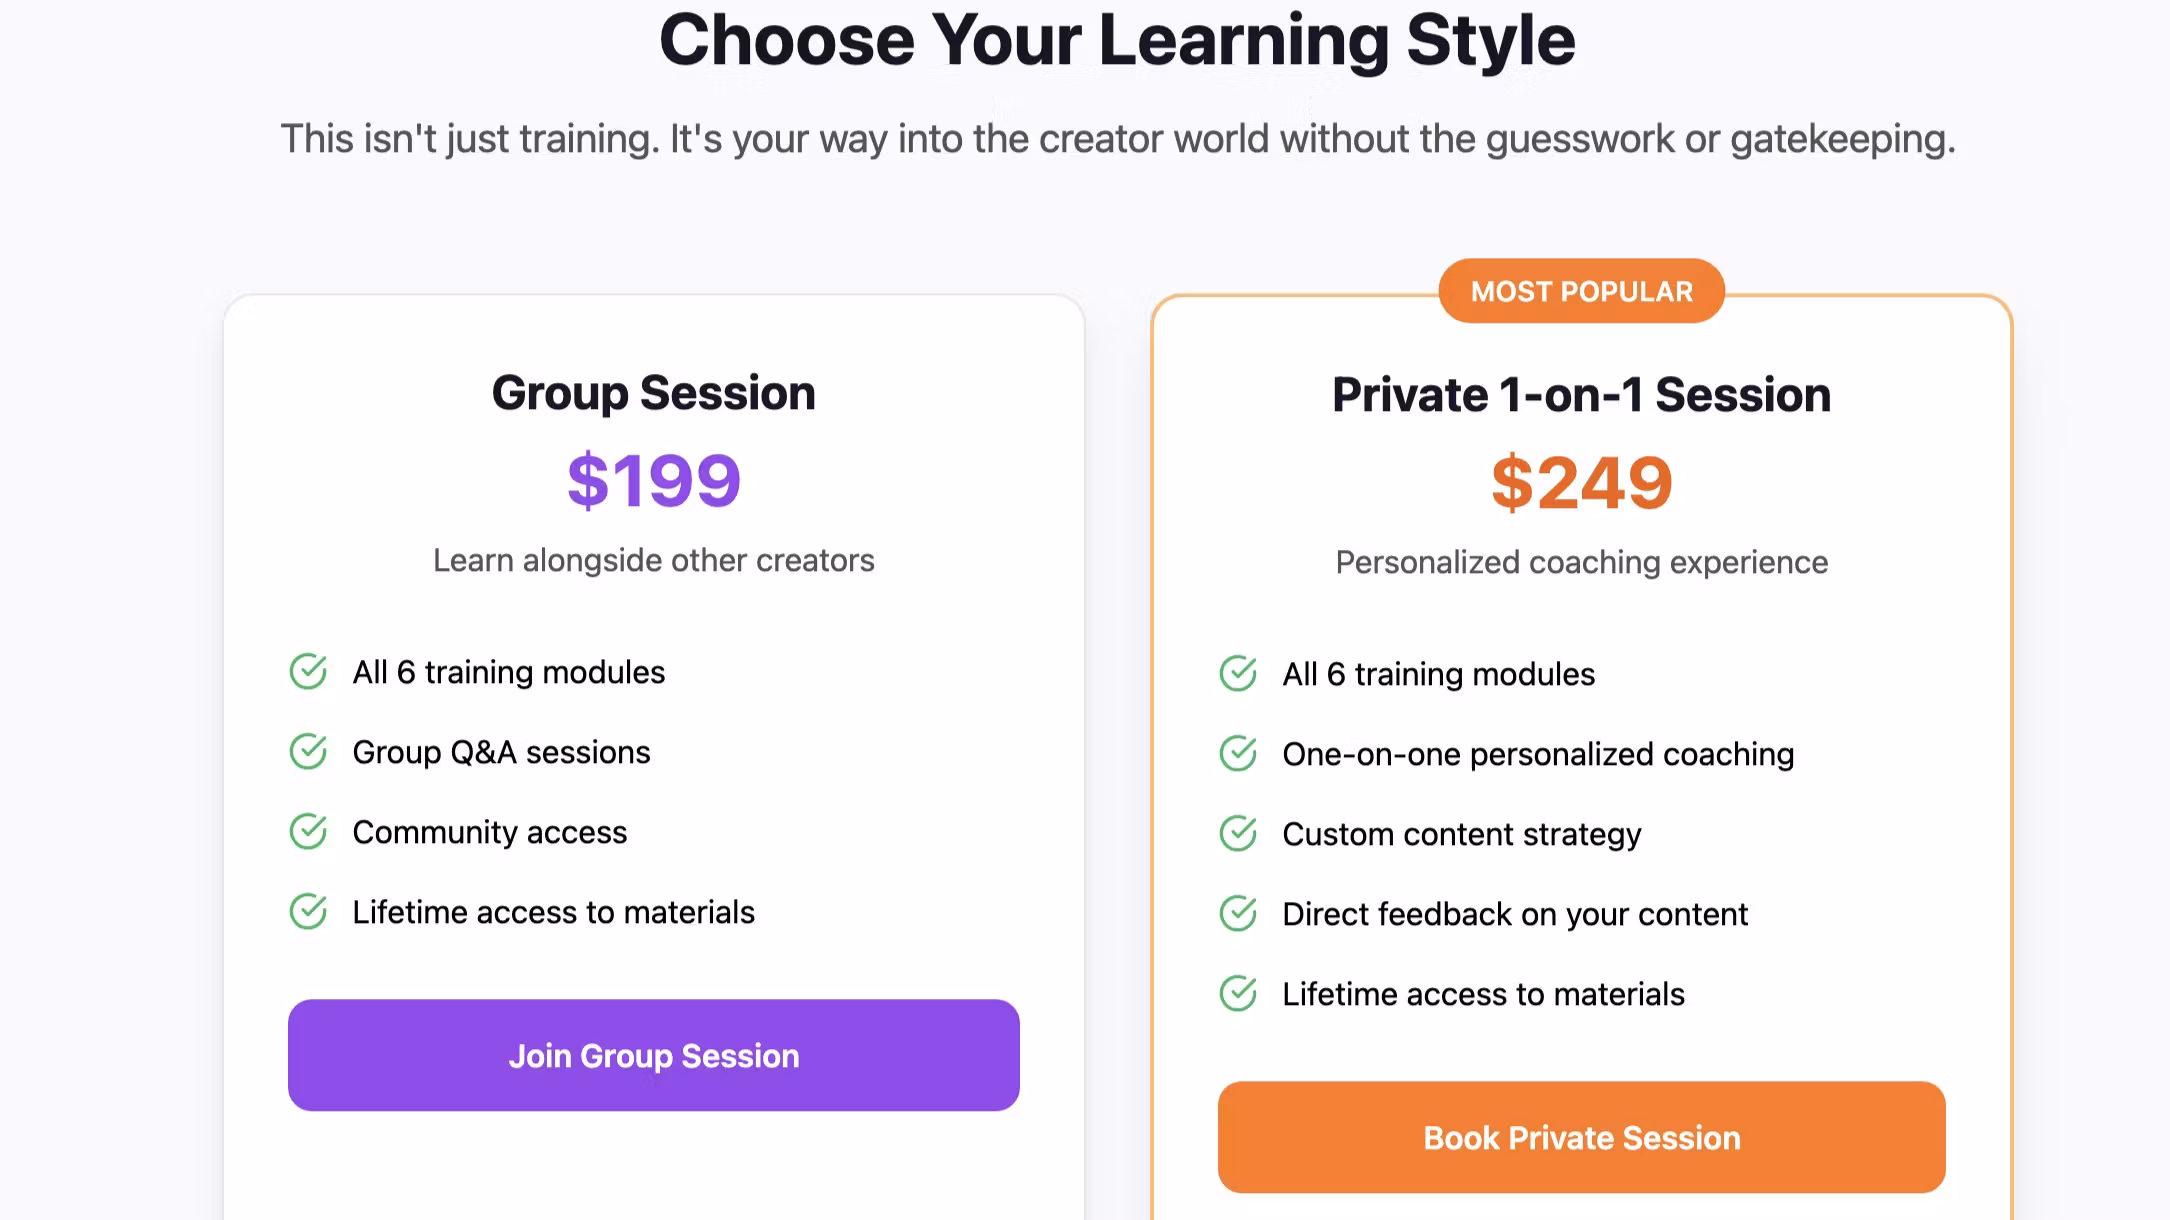Click the Custom content strategy feature text

[x=1461, y=834]
